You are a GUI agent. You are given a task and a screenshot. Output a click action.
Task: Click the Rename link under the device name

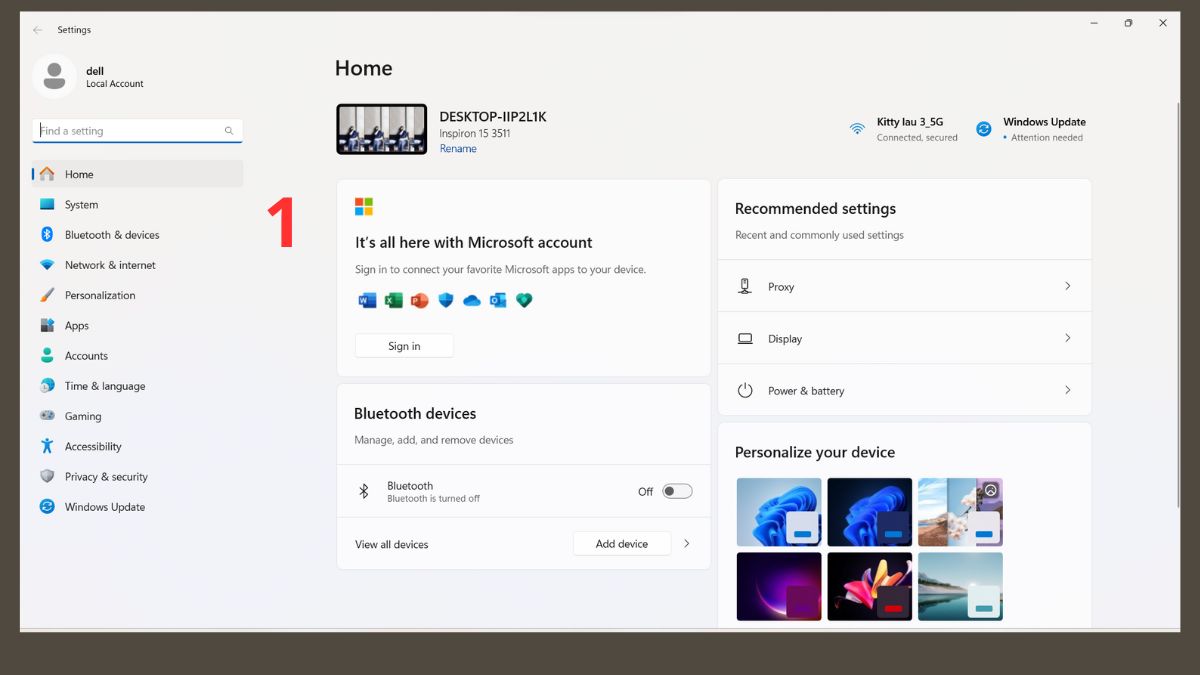pyautogui.click(x=458, y=149)
